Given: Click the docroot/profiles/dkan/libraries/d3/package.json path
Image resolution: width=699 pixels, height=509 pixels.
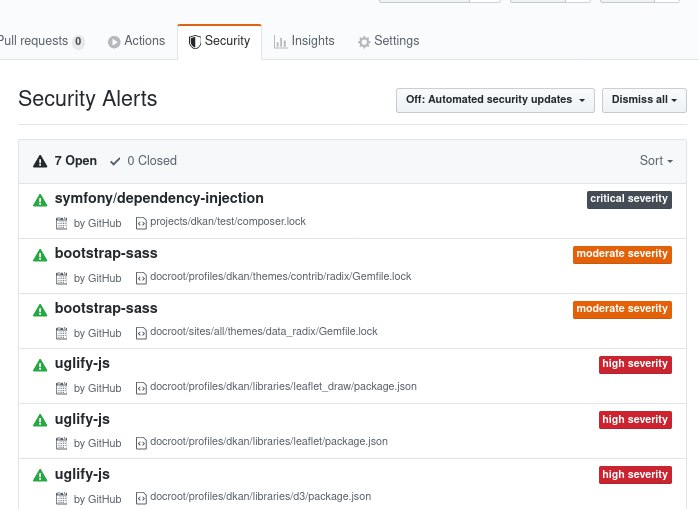Looking at the screenshot, I should coord(261,497).
